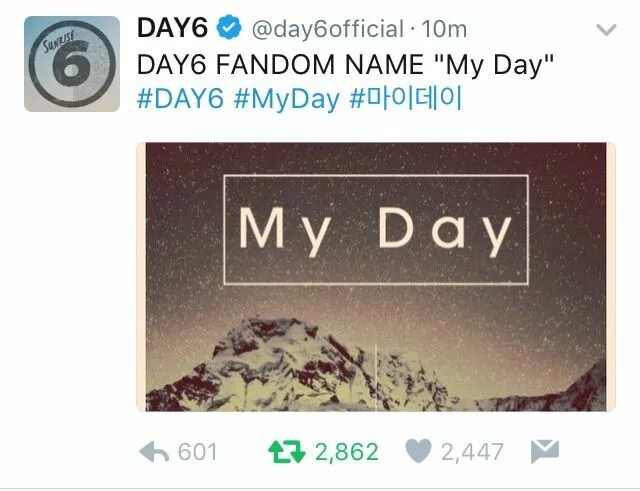Open the 10m timestamp permalink

pyautogui.click(x=444, y=29)
